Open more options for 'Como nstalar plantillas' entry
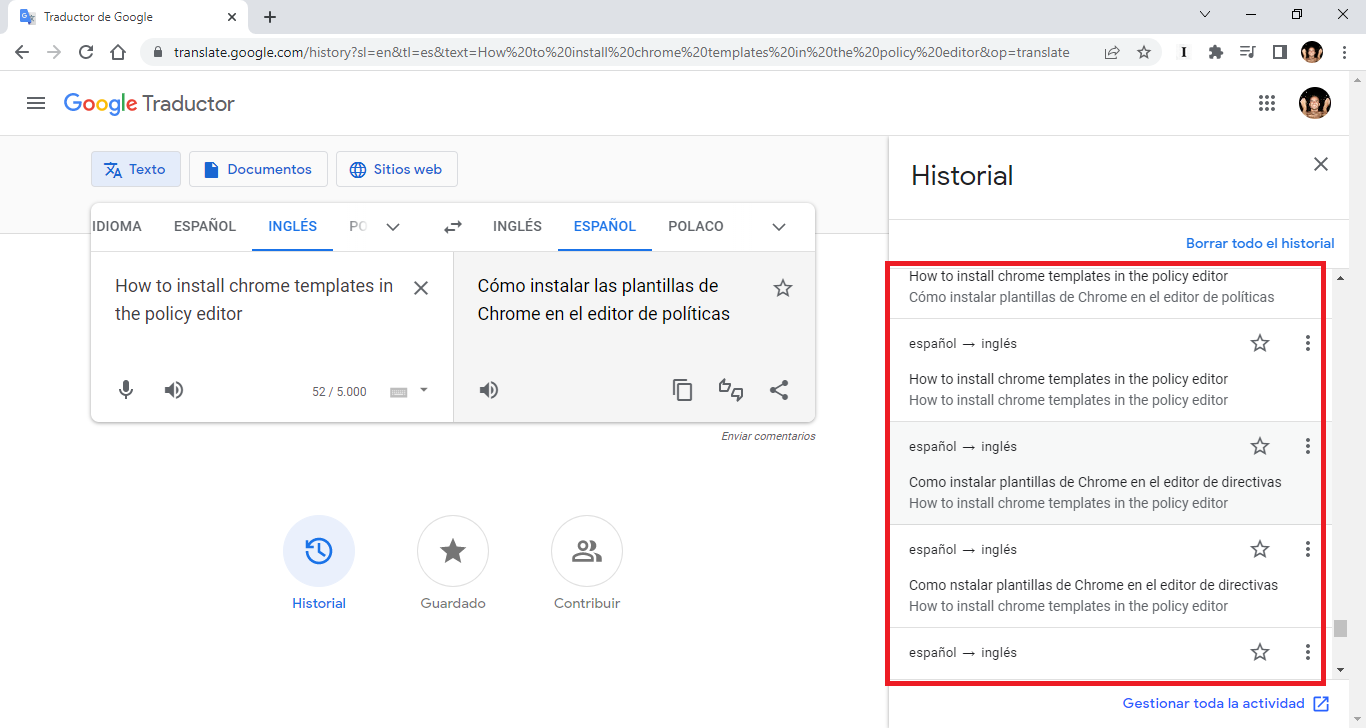 pyautogui.click(x=1308, y=549)
